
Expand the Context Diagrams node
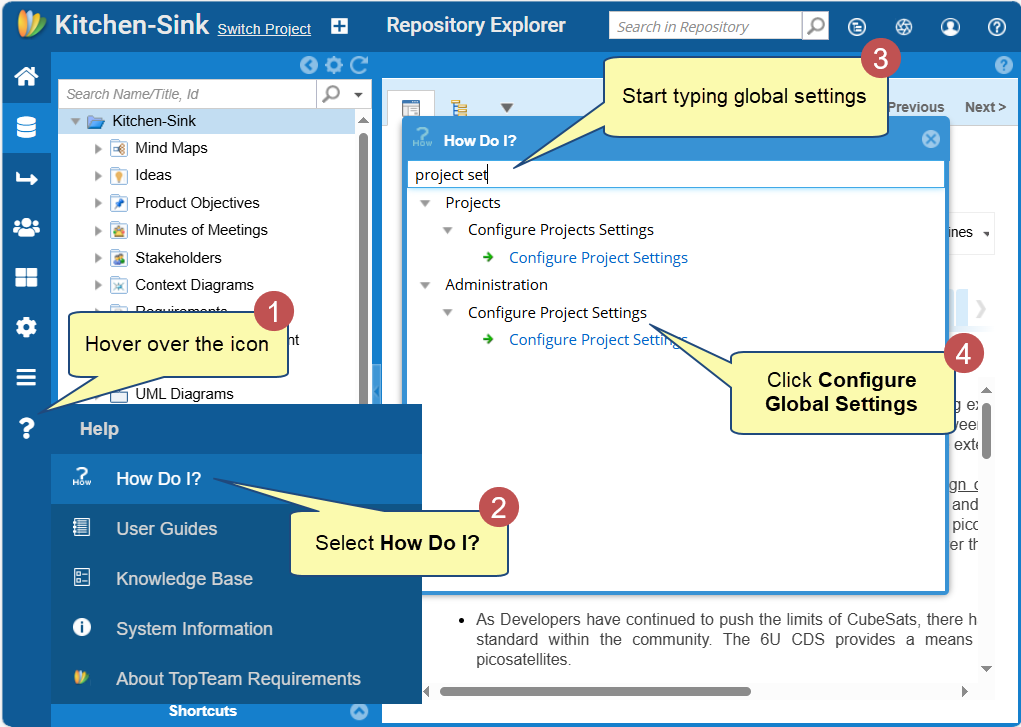coord(98,285)
